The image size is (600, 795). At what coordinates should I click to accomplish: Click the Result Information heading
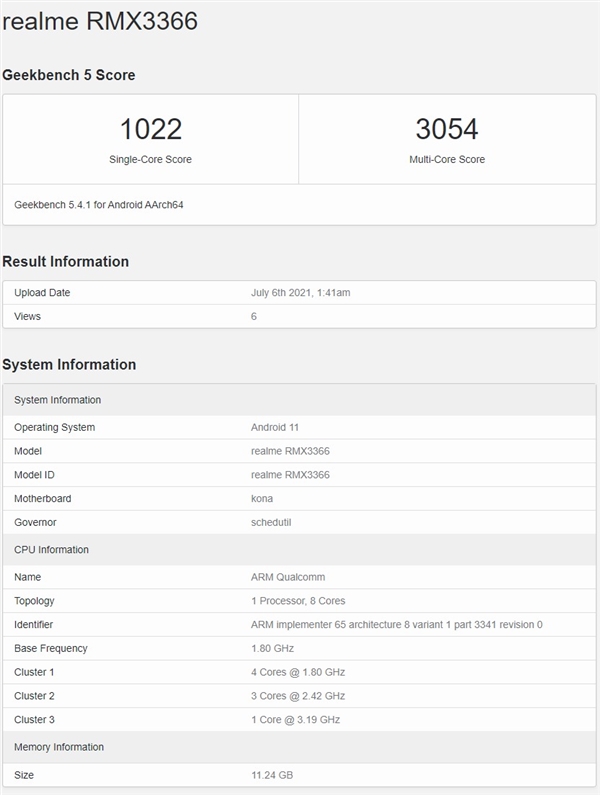click(x=66, y=262)
